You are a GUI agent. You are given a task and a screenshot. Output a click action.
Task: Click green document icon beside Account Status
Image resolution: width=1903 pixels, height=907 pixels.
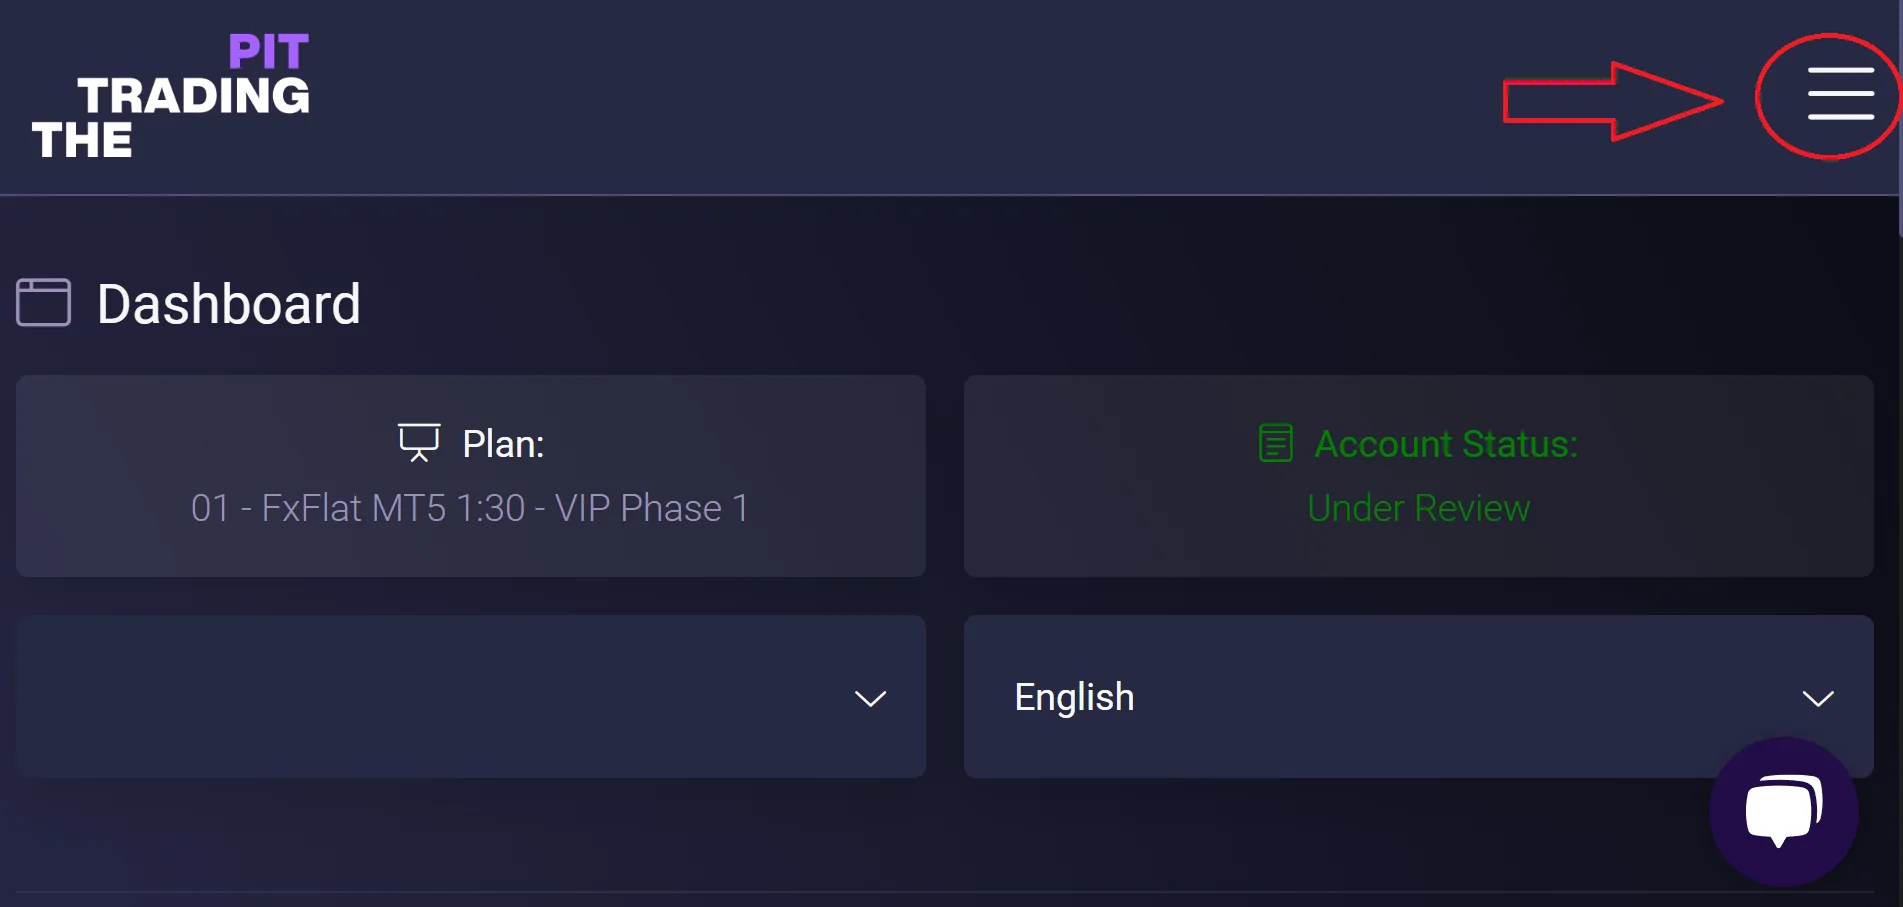tap(1276, 443)
